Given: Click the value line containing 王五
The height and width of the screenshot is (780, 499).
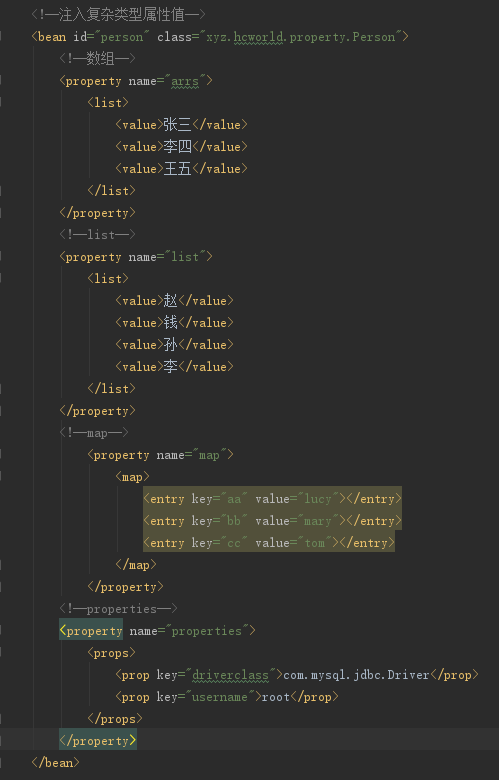Looking at the screenshot, I should tap(181, 169).
